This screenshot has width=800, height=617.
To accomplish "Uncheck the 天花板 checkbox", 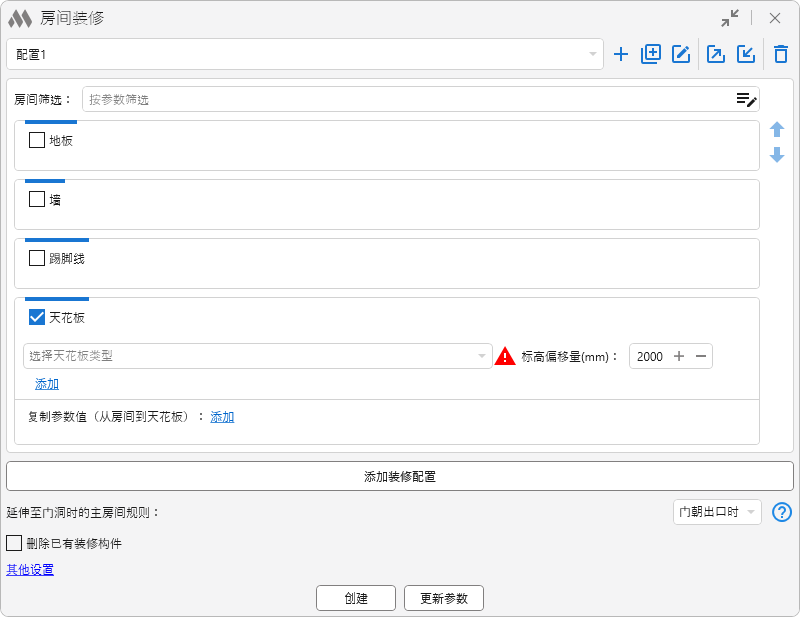I will [37, 317].
